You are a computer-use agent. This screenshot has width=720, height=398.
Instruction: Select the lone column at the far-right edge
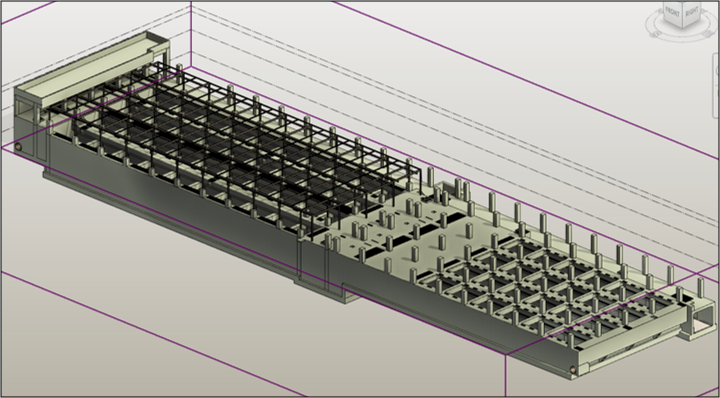pyautogui.click(x=700, y=287)
